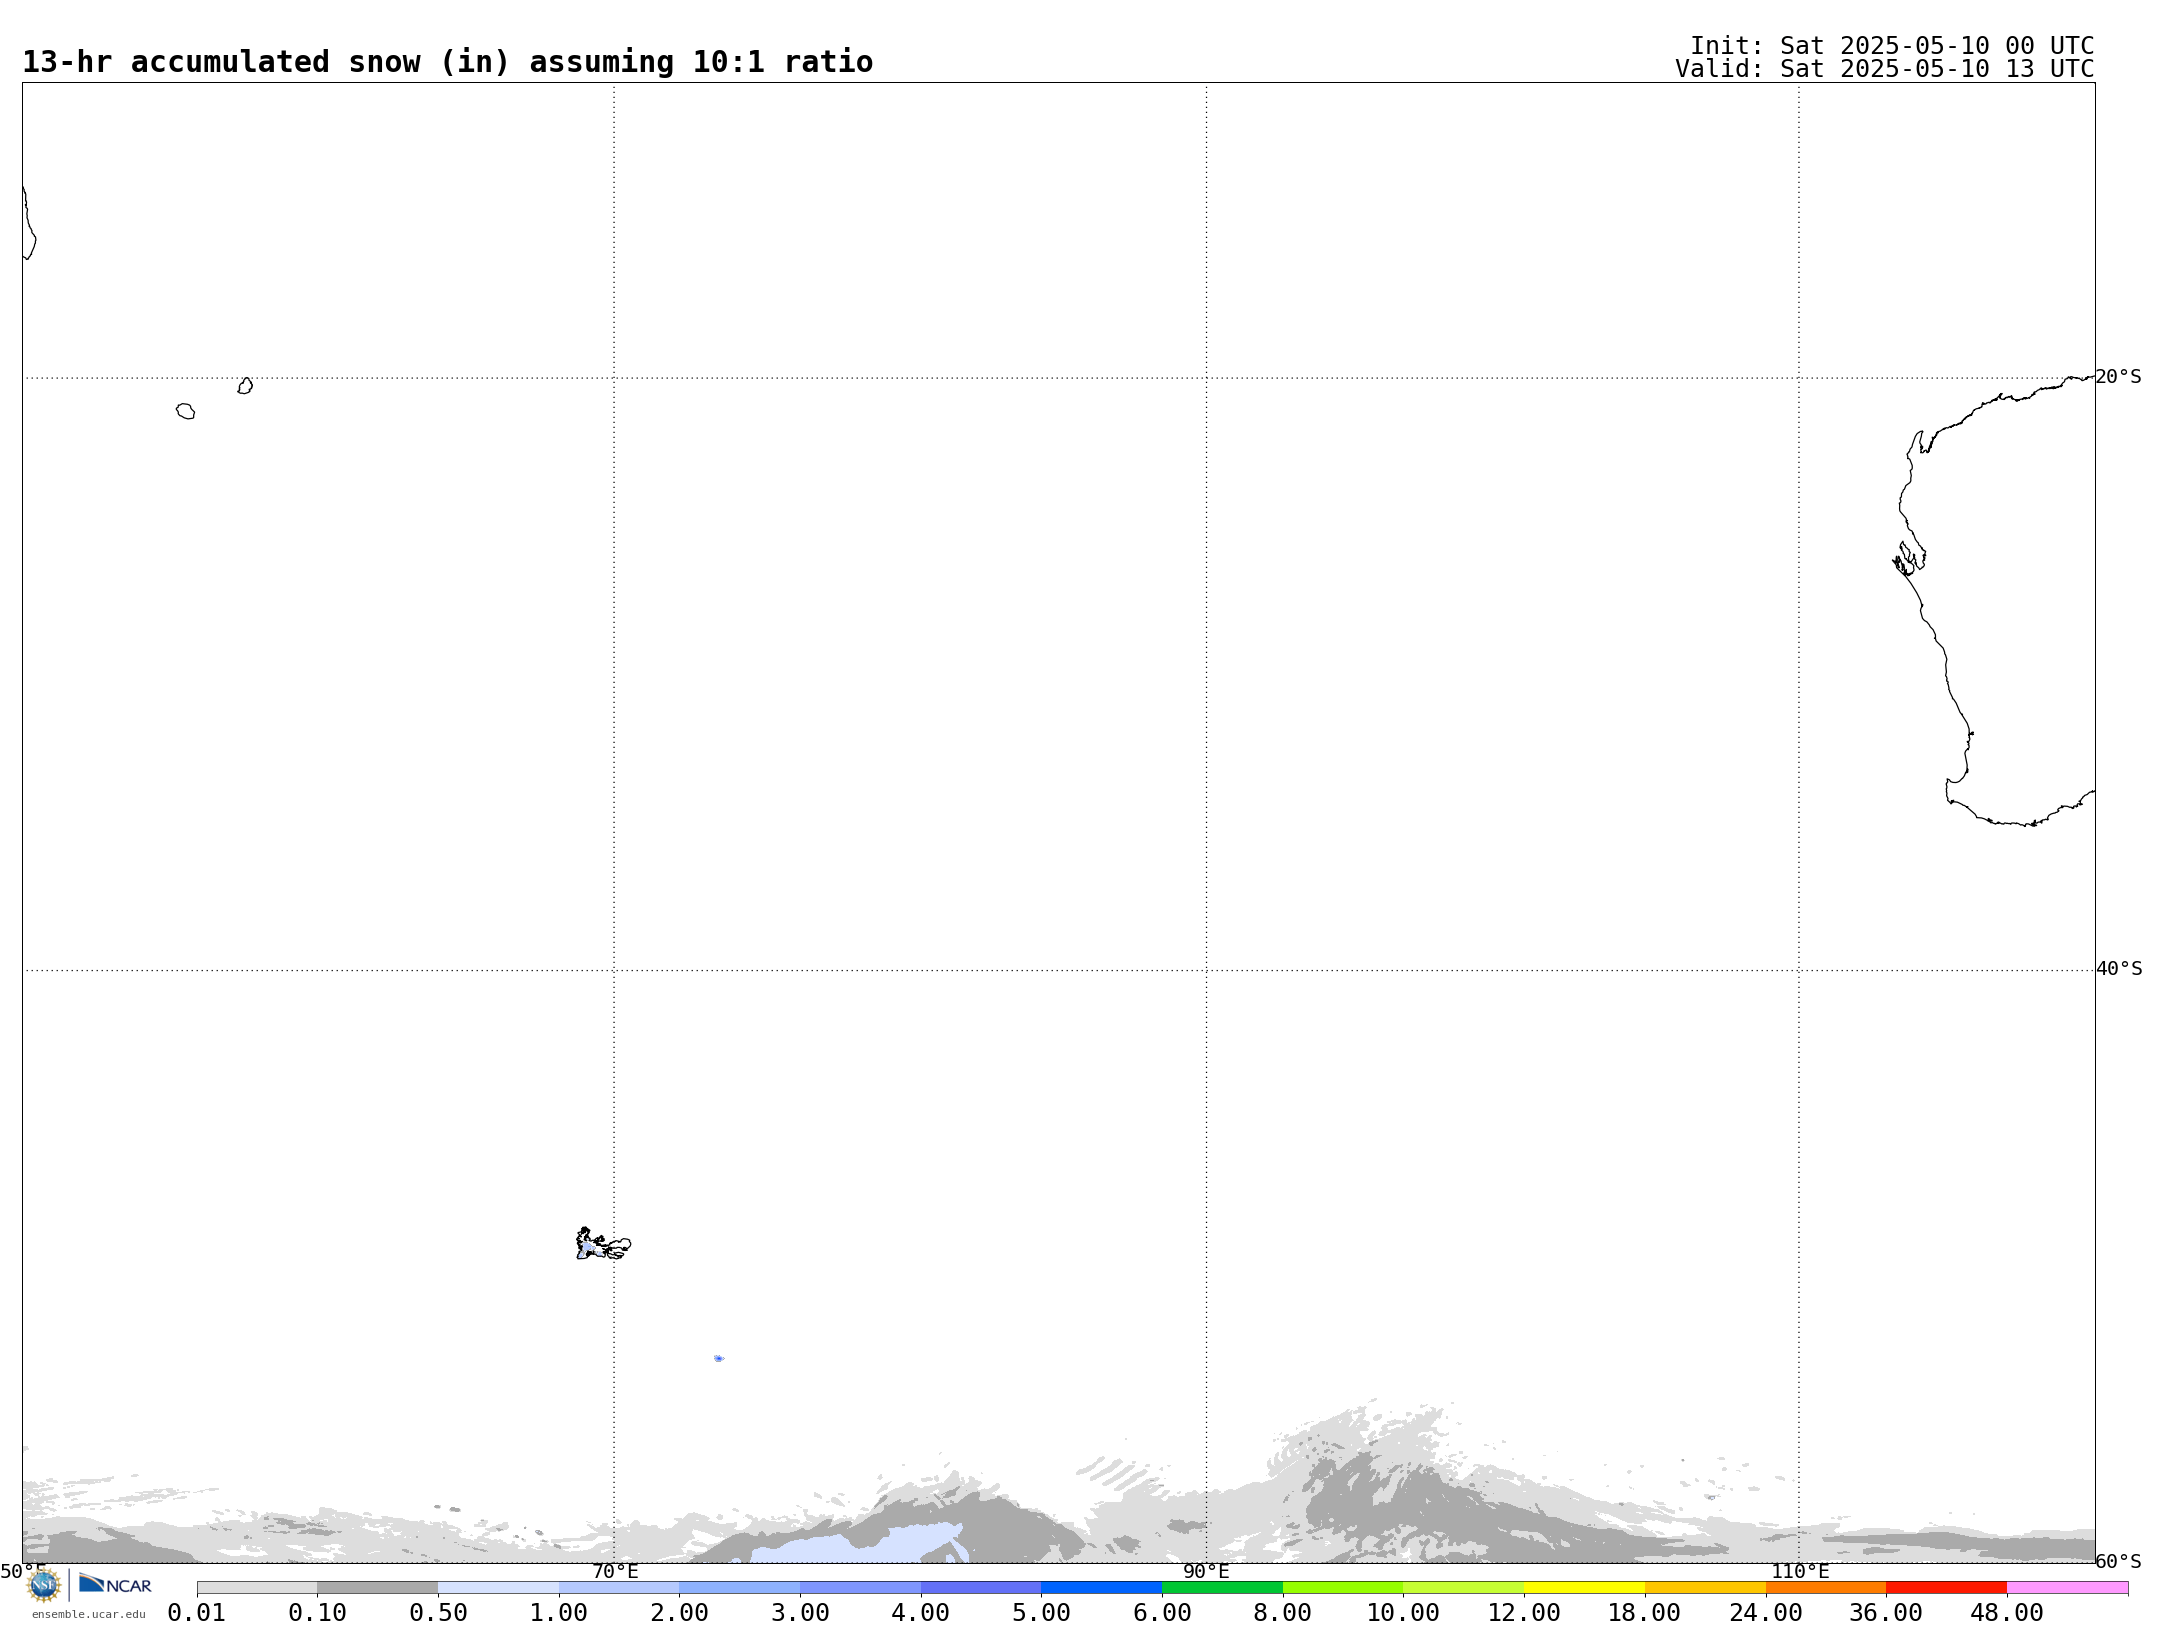Click the pink 48.00 colorbar swatch
The width and height of the screenshot is (2160, 1626).
pos(2067,1588)
